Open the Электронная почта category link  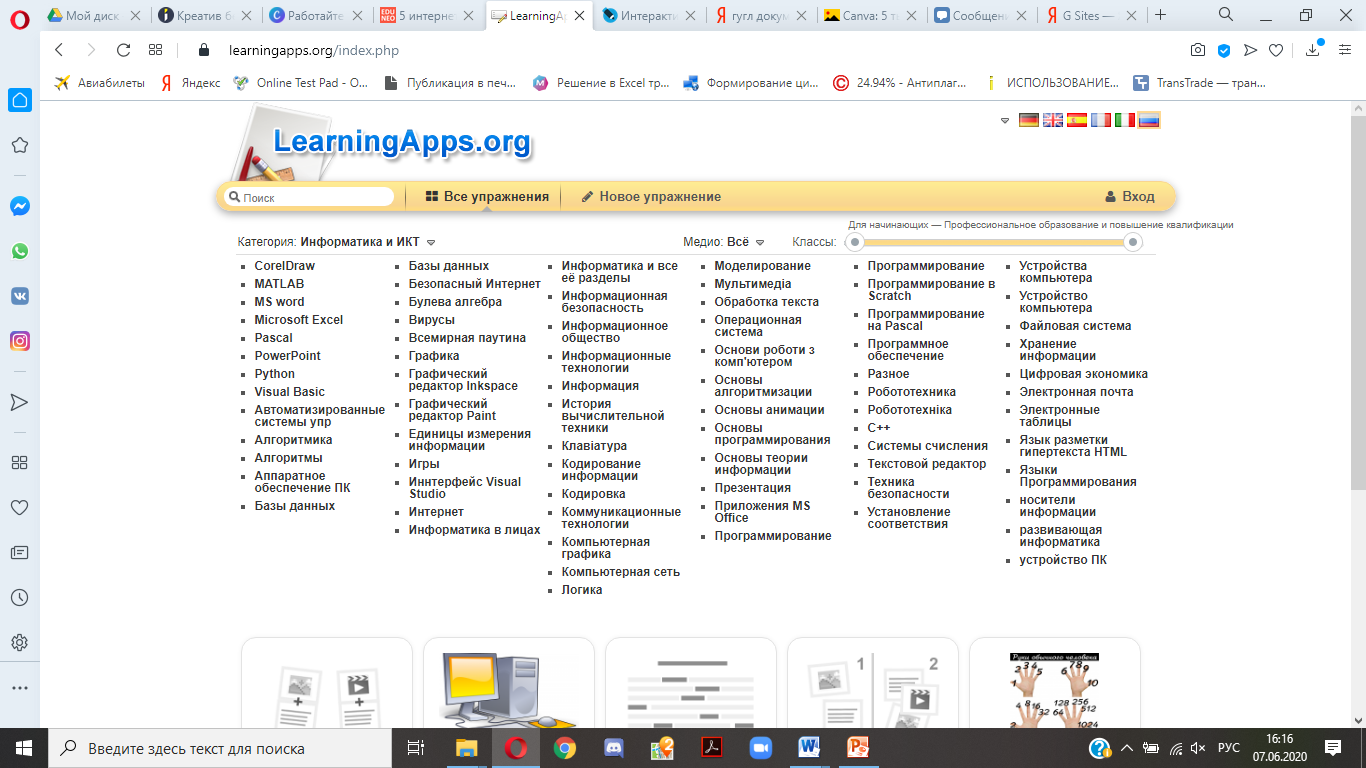click(1076, 392)
